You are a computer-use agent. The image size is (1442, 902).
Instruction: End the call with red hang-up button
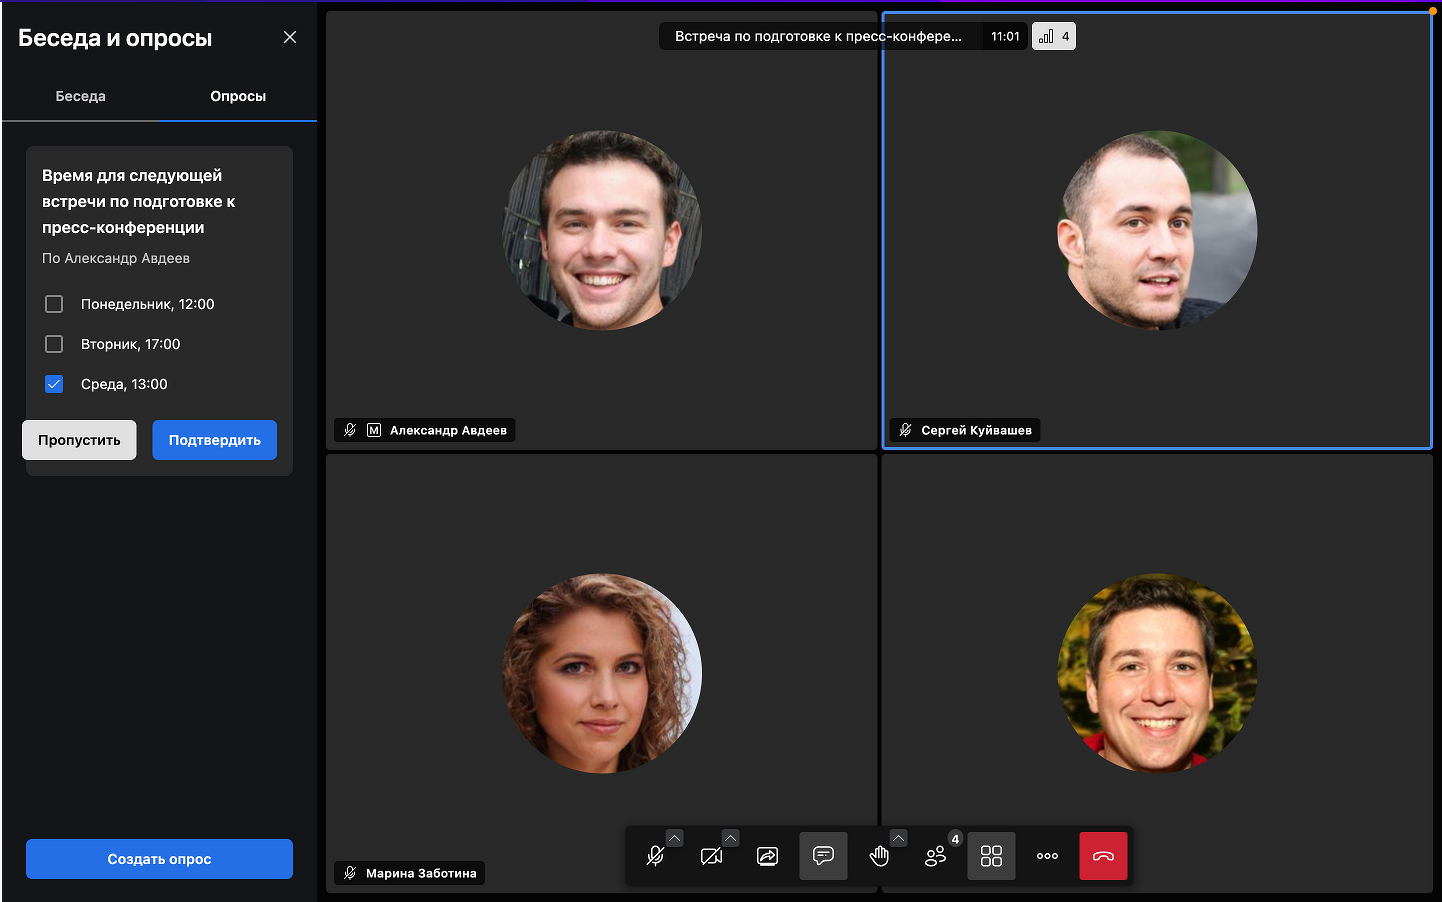point(1103,857)
